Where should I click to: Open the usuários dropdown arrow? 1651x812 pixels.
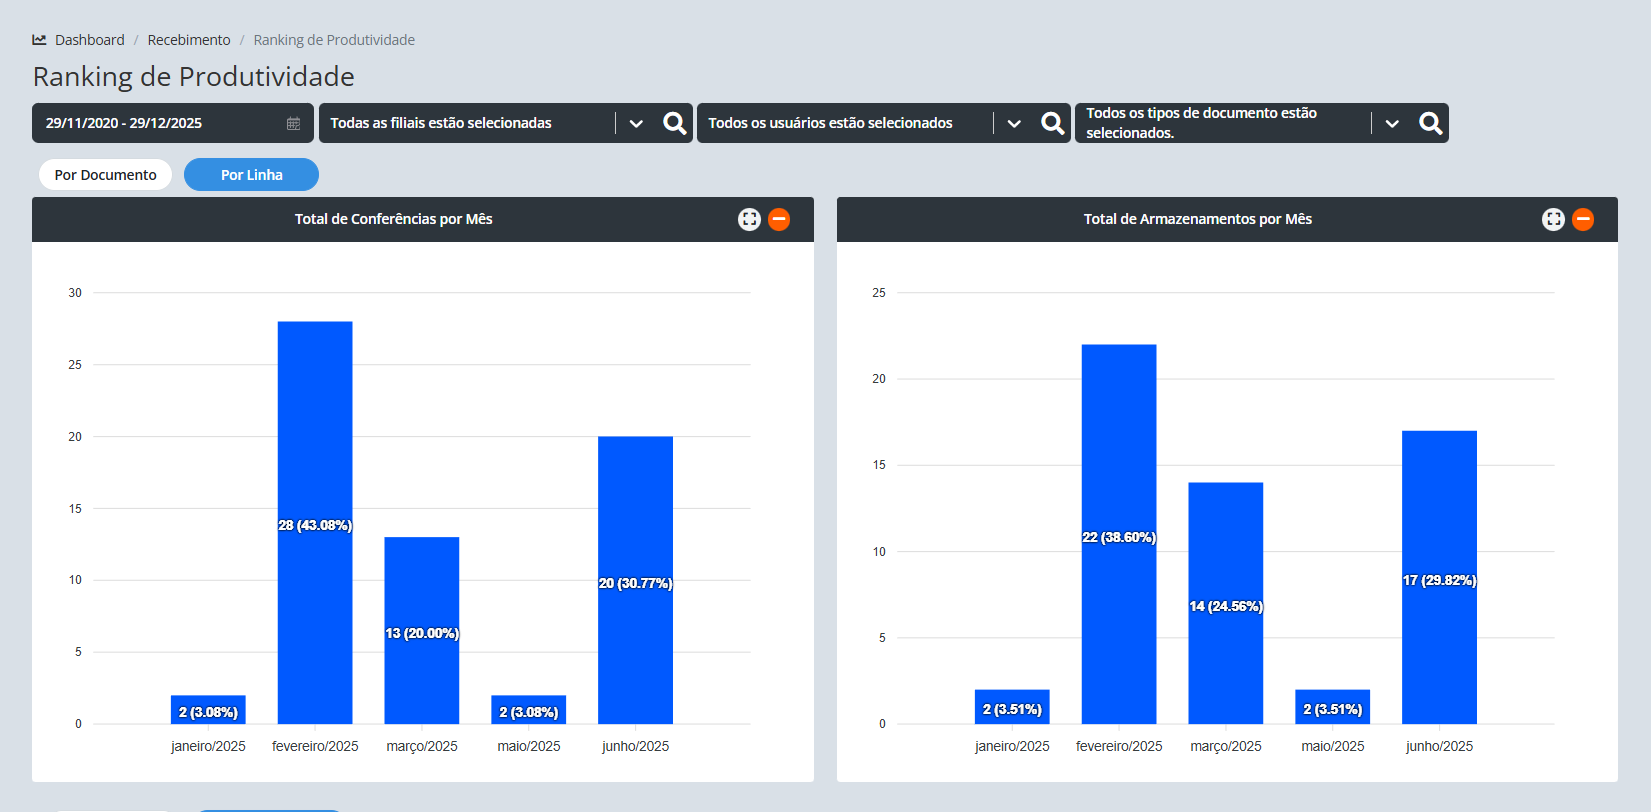pos(1014,123)
